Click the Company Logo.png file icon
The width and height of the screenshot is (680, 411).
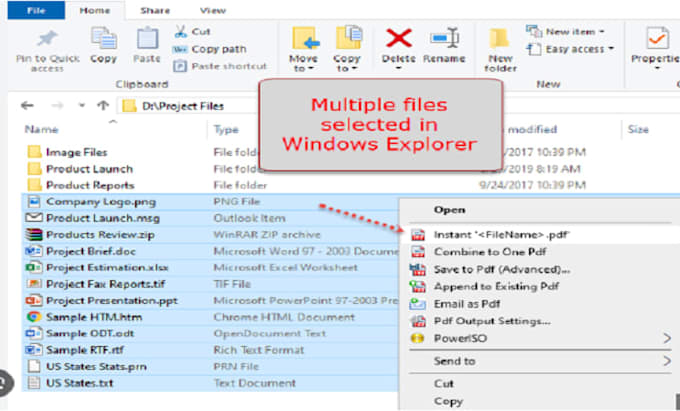coord(34,202)
